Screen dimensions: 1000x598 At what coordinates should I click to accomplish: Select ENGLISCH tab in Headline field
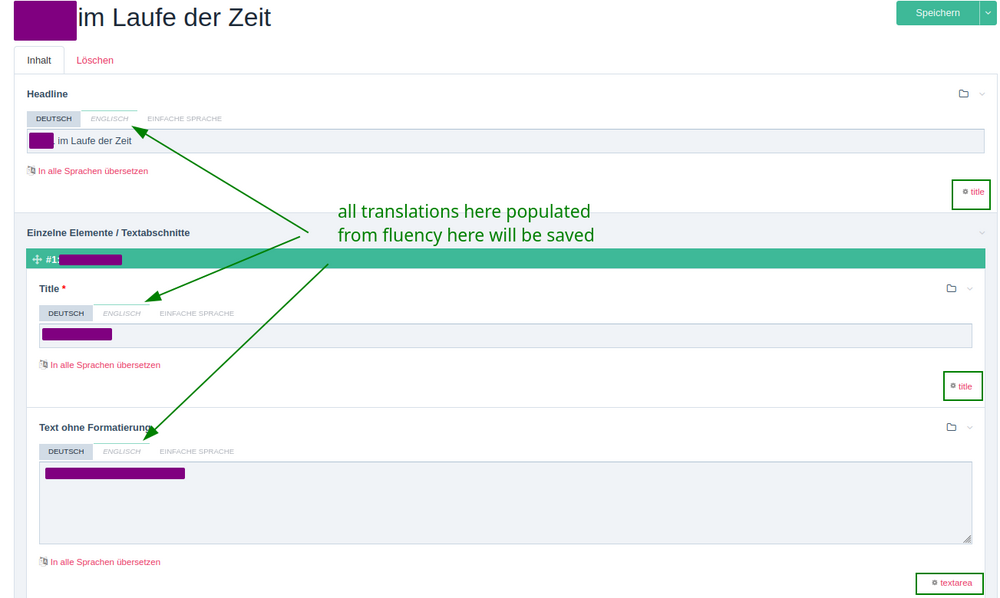pyautogui.click(x=109, y=119)
